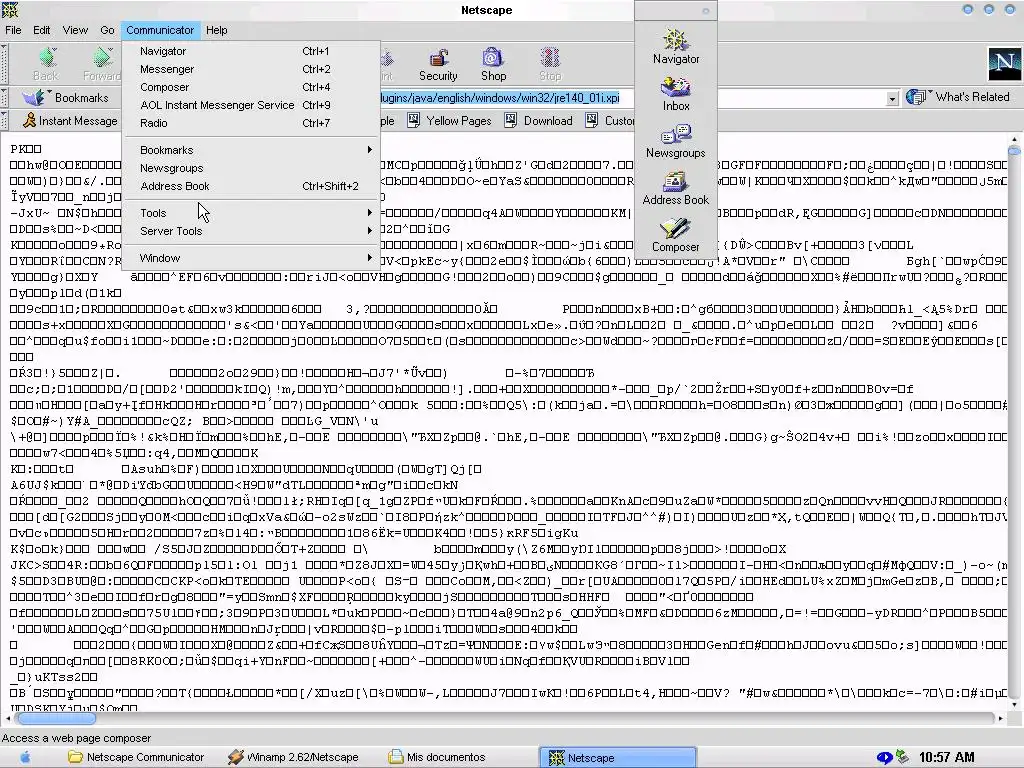Click horizontal scrollbar right arrow
The height and width of the screenshot is (768, 1024).
click(1000, 718)
